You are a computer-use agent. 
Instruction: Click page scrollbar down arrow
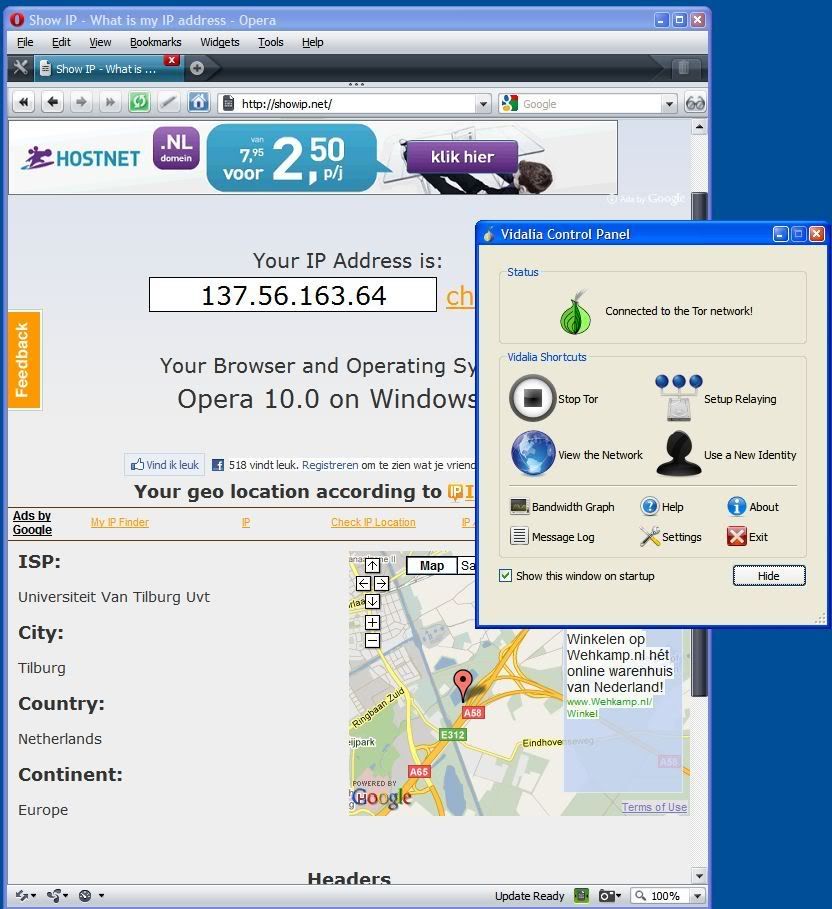(699, 875)
